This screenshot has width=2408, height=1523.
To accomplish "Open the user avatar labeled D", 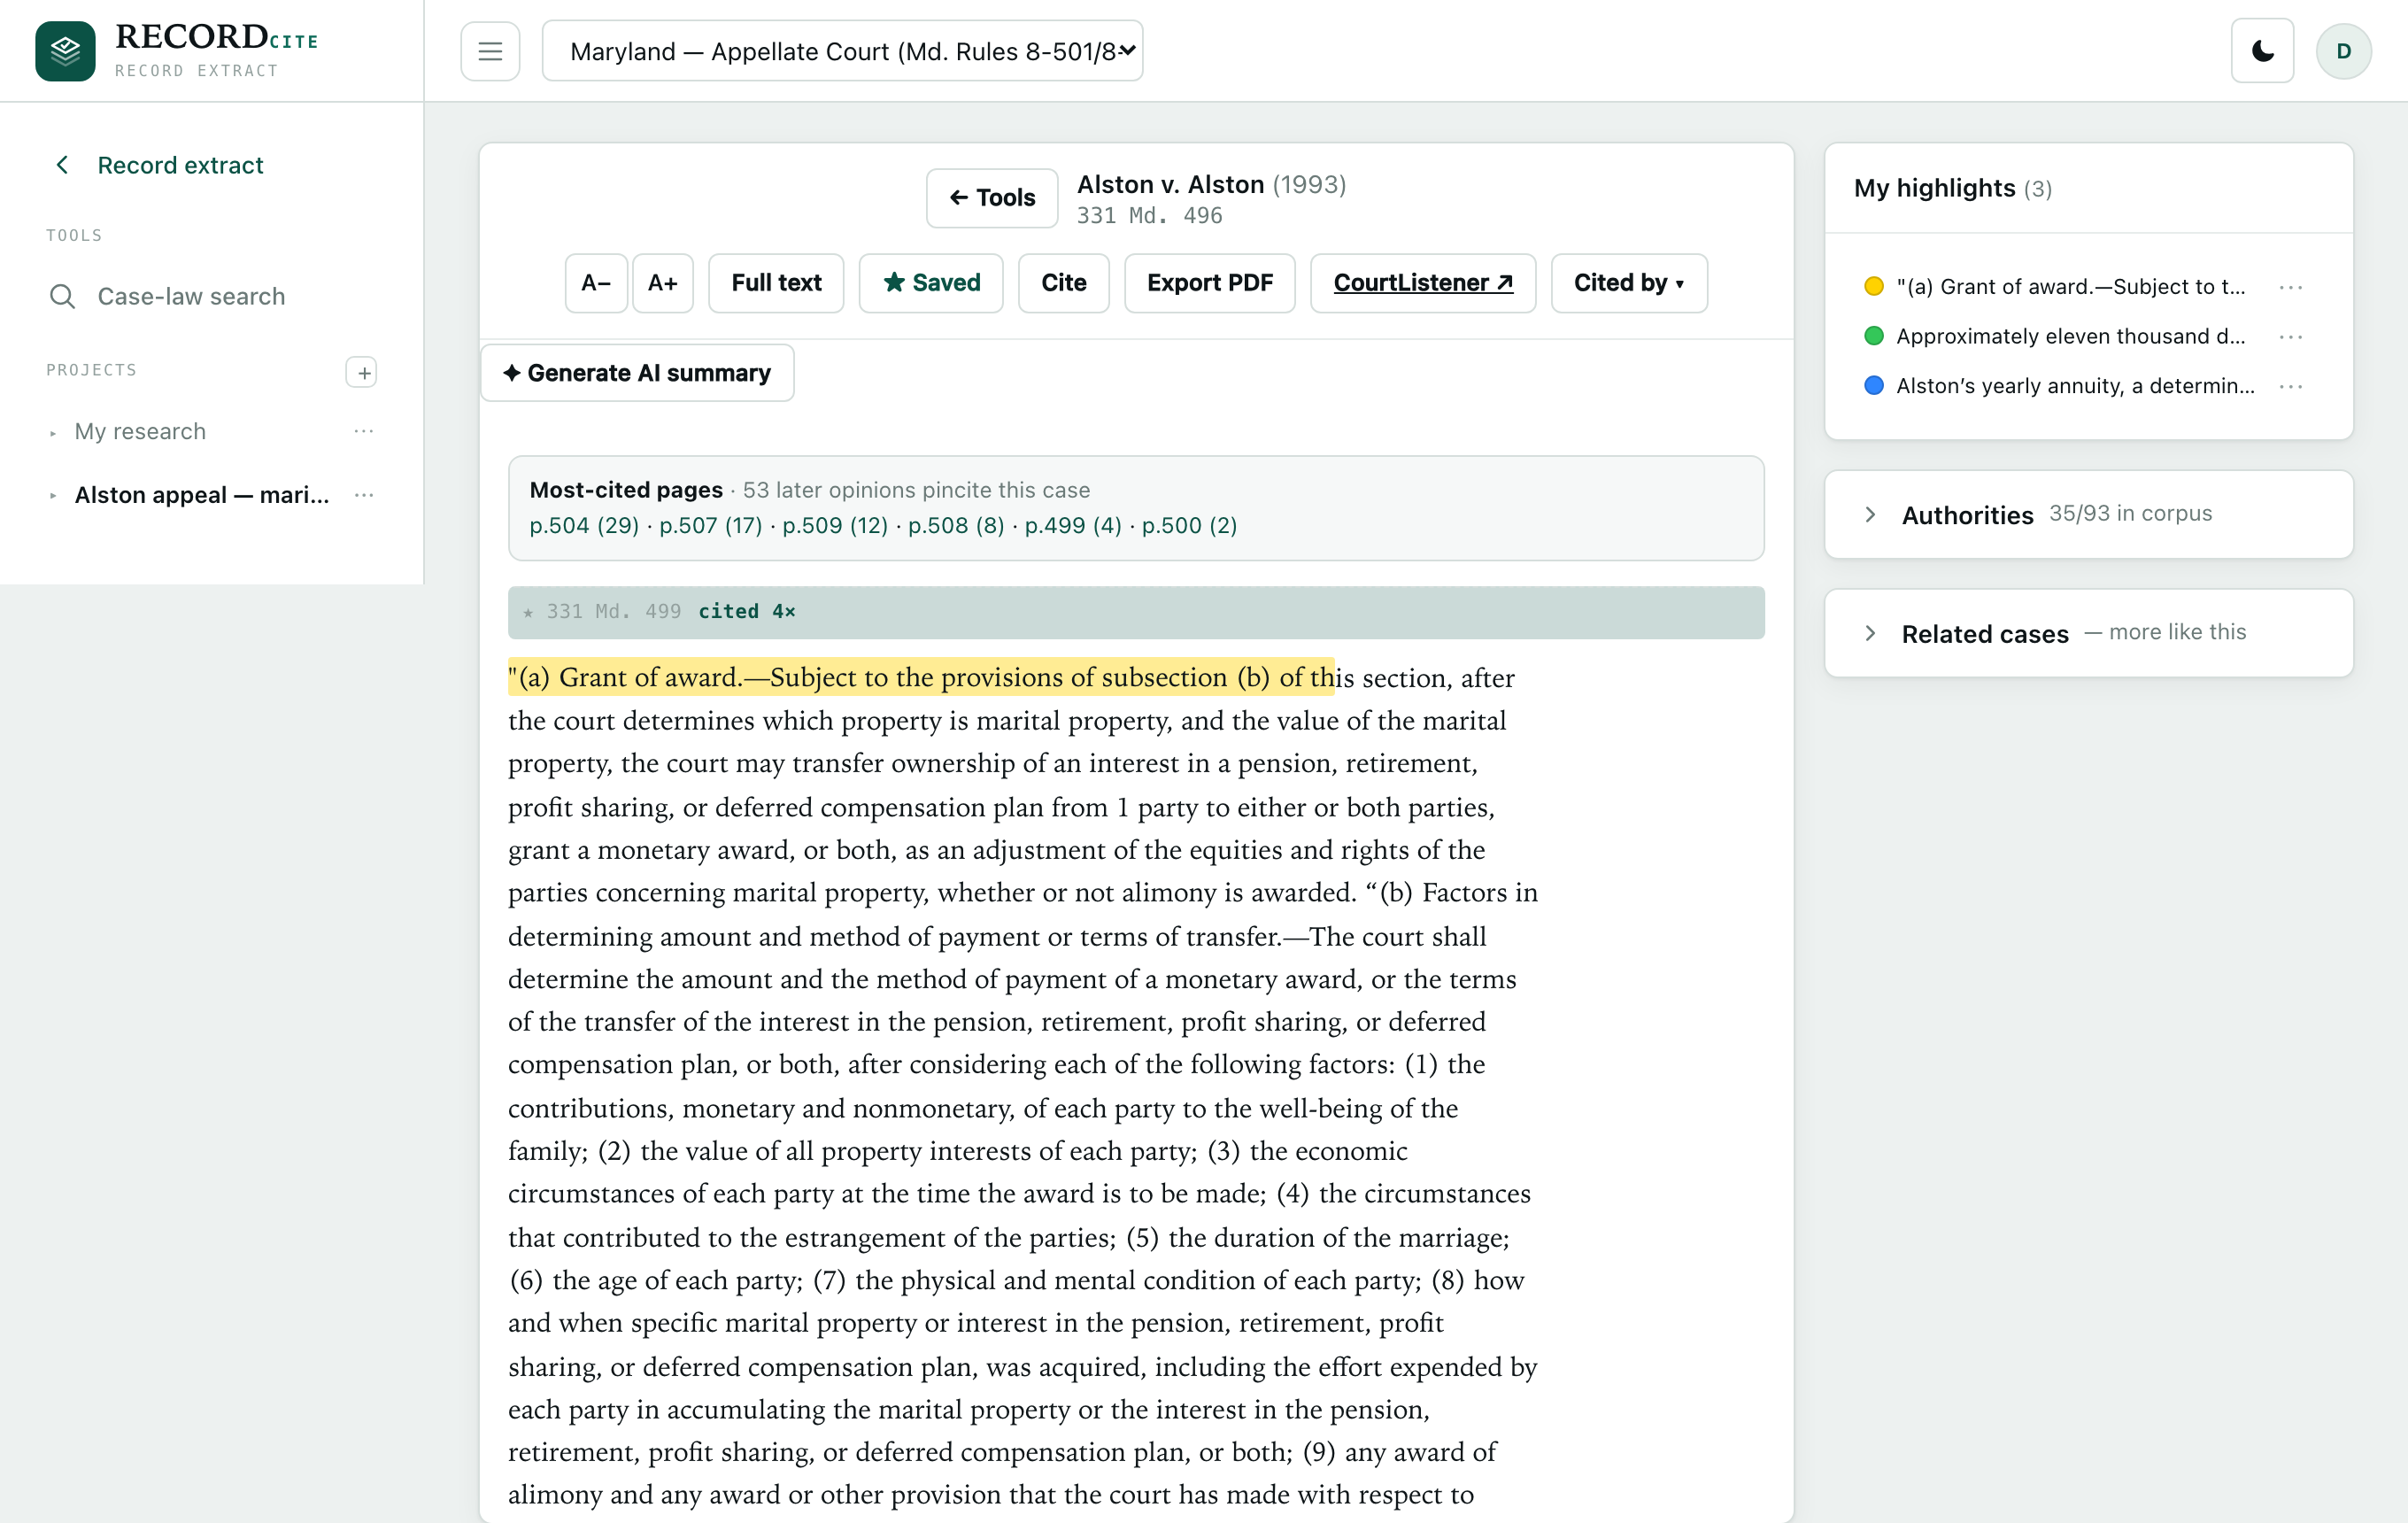I will (x=2343, y=51).
